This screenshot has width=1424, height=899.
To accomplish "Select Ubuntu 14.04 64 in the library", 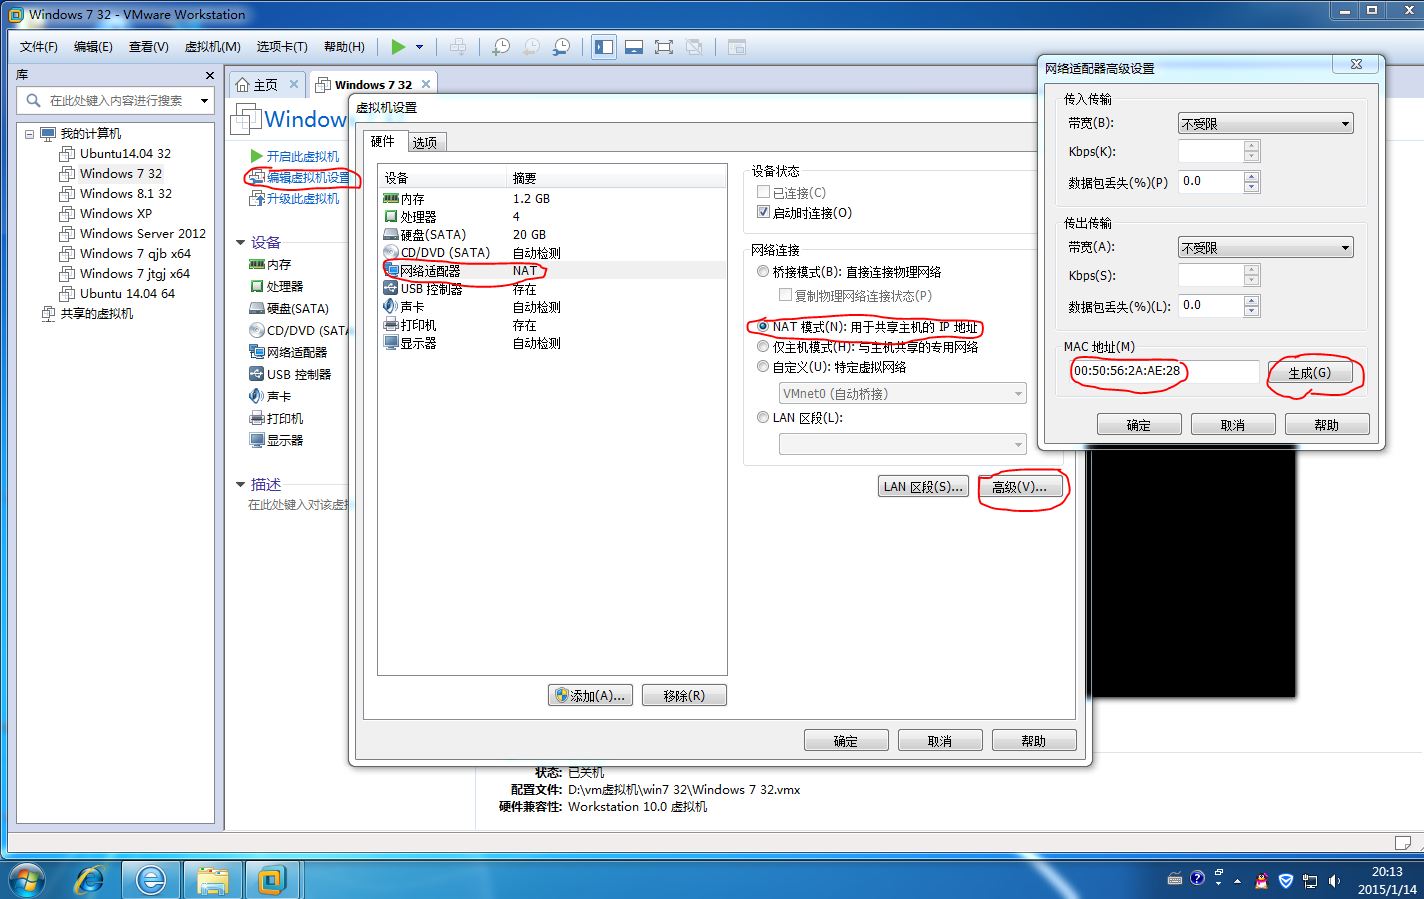I will click(127, 293).
